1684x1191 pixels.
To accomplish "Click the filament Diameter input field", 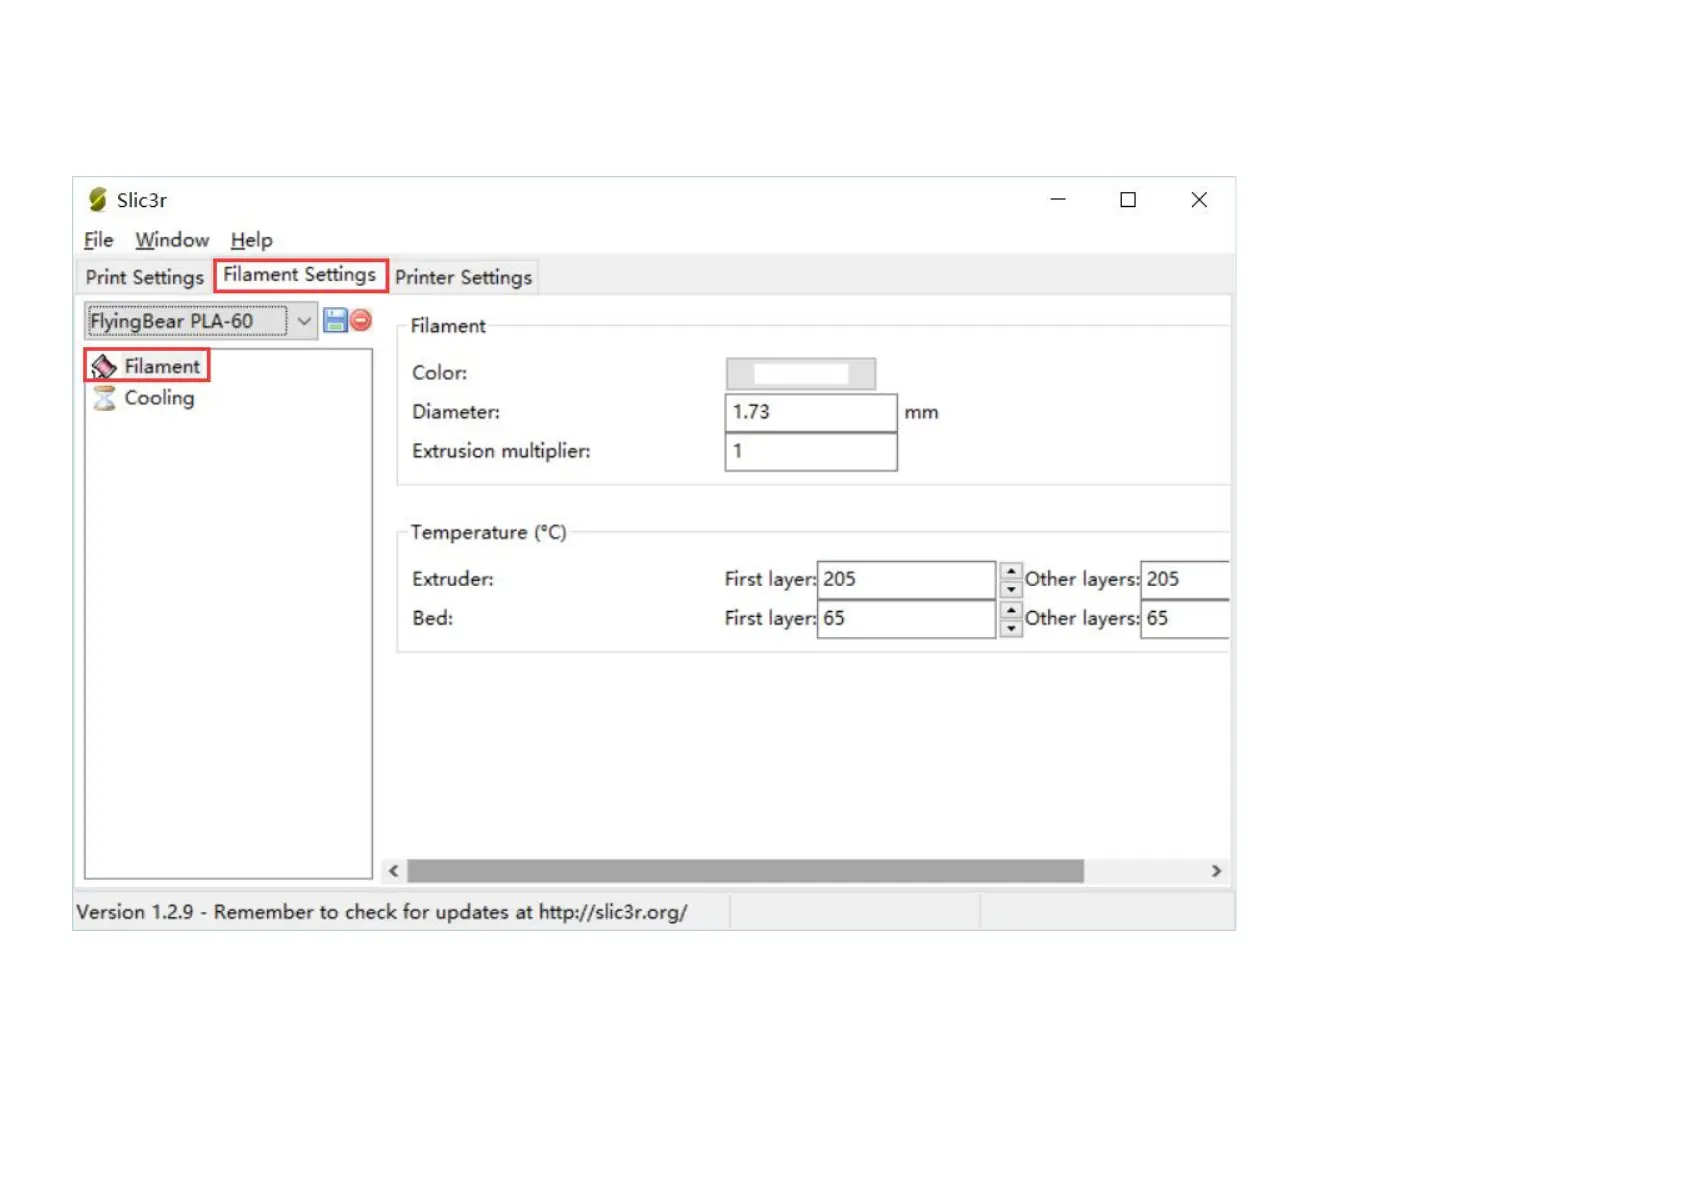I will 810,412.
